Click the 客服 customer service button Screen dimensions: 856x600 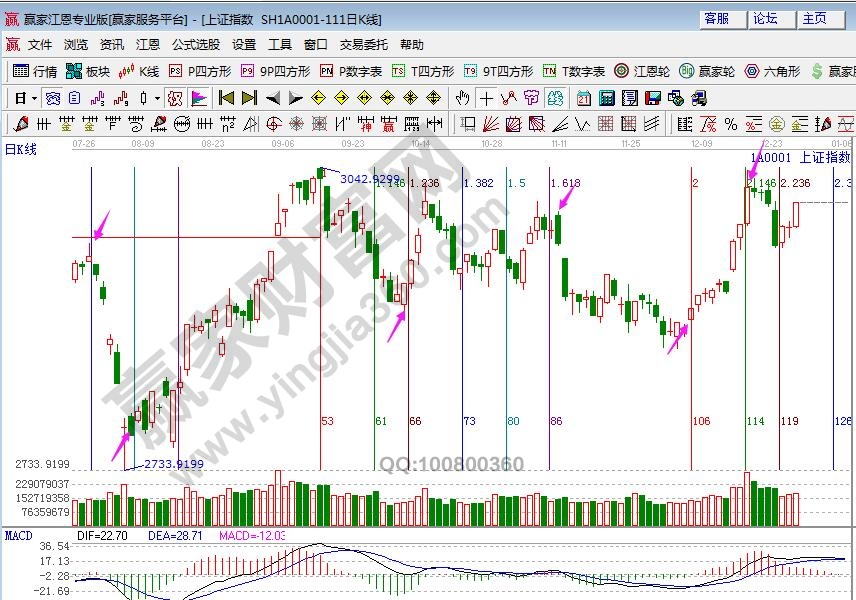[716, 19]
